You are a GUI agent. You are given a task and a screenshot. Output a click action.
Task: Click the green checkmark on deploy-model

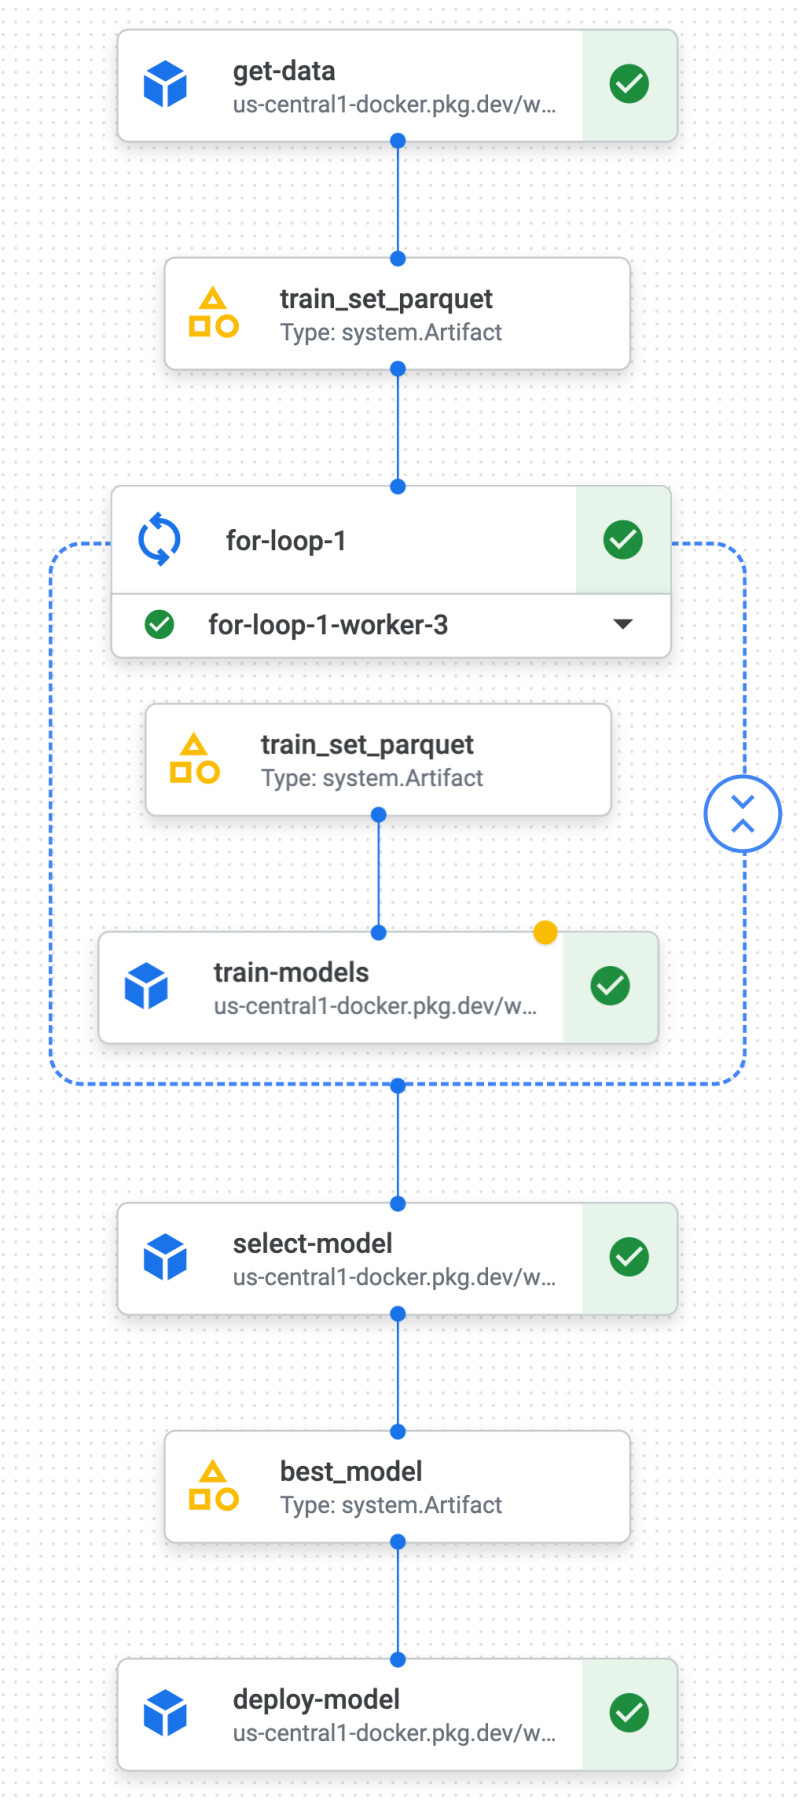[x=629, y=1713]
